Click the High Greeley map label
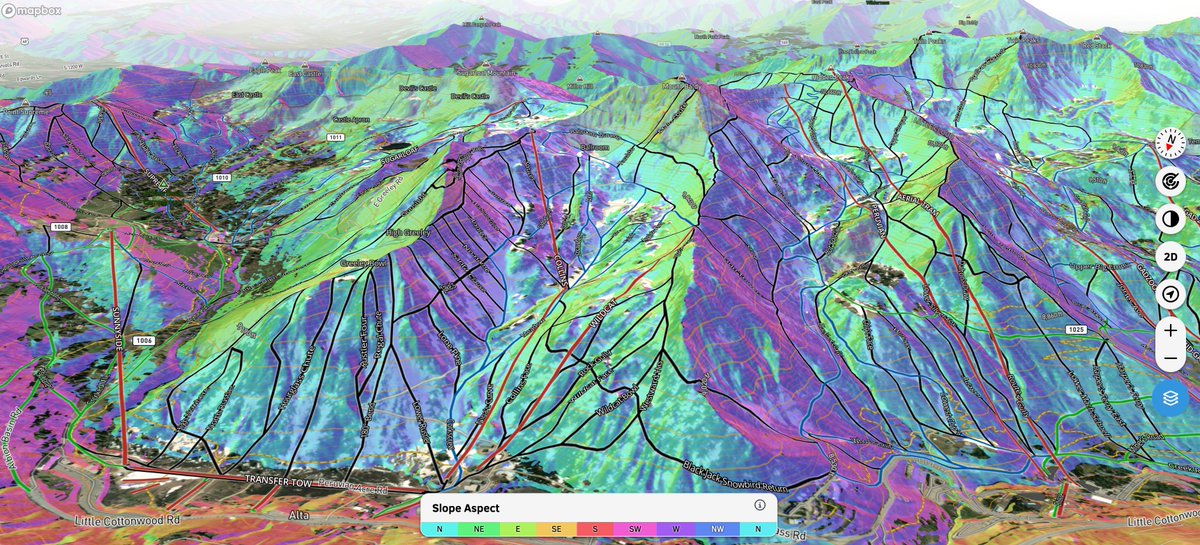The image size is (1200, 545). (407, 232)
